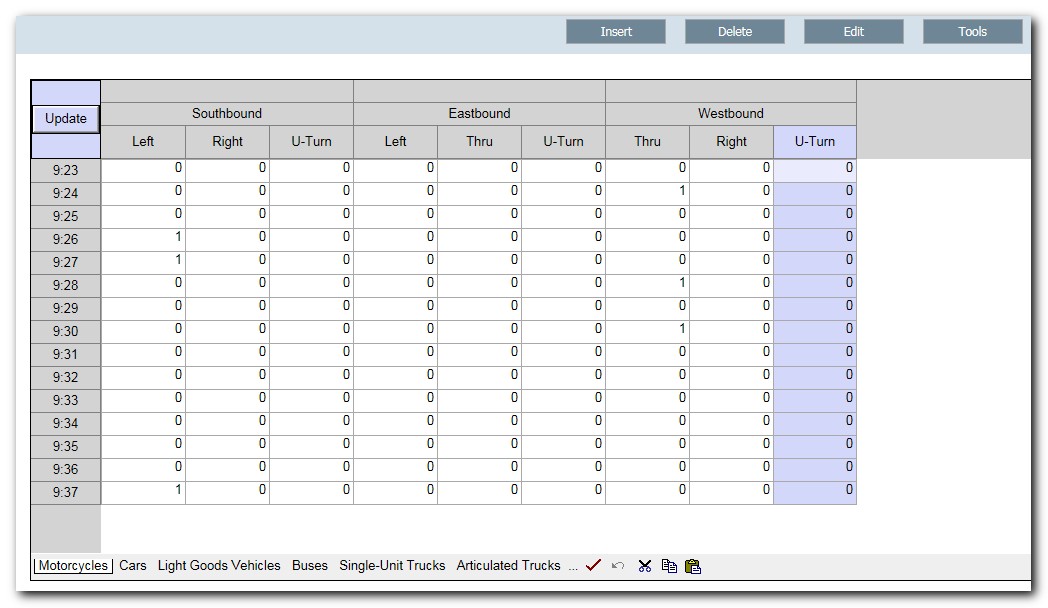Select the Westbound U-Turn column header
Viewport: 1048px width, 608px height.
coord(815,141)
